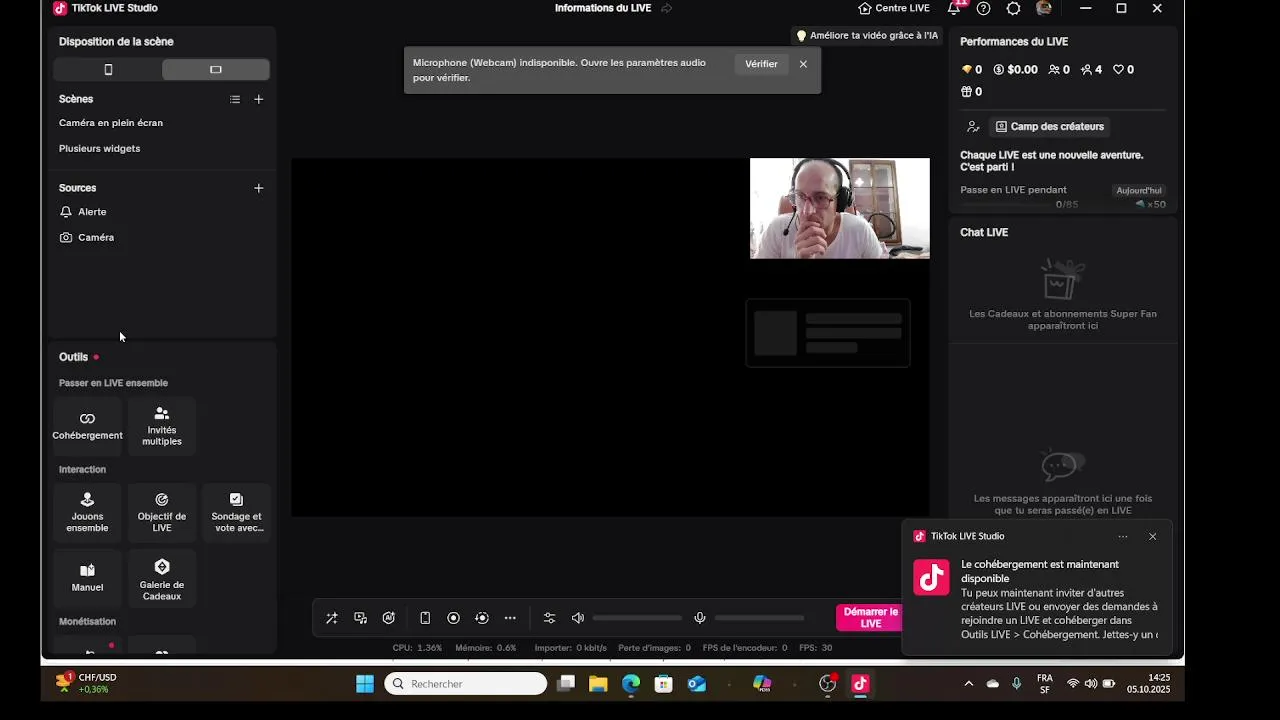
Task: Click the media music icon in bottom toolbar
Action: (x=361, y=618)
